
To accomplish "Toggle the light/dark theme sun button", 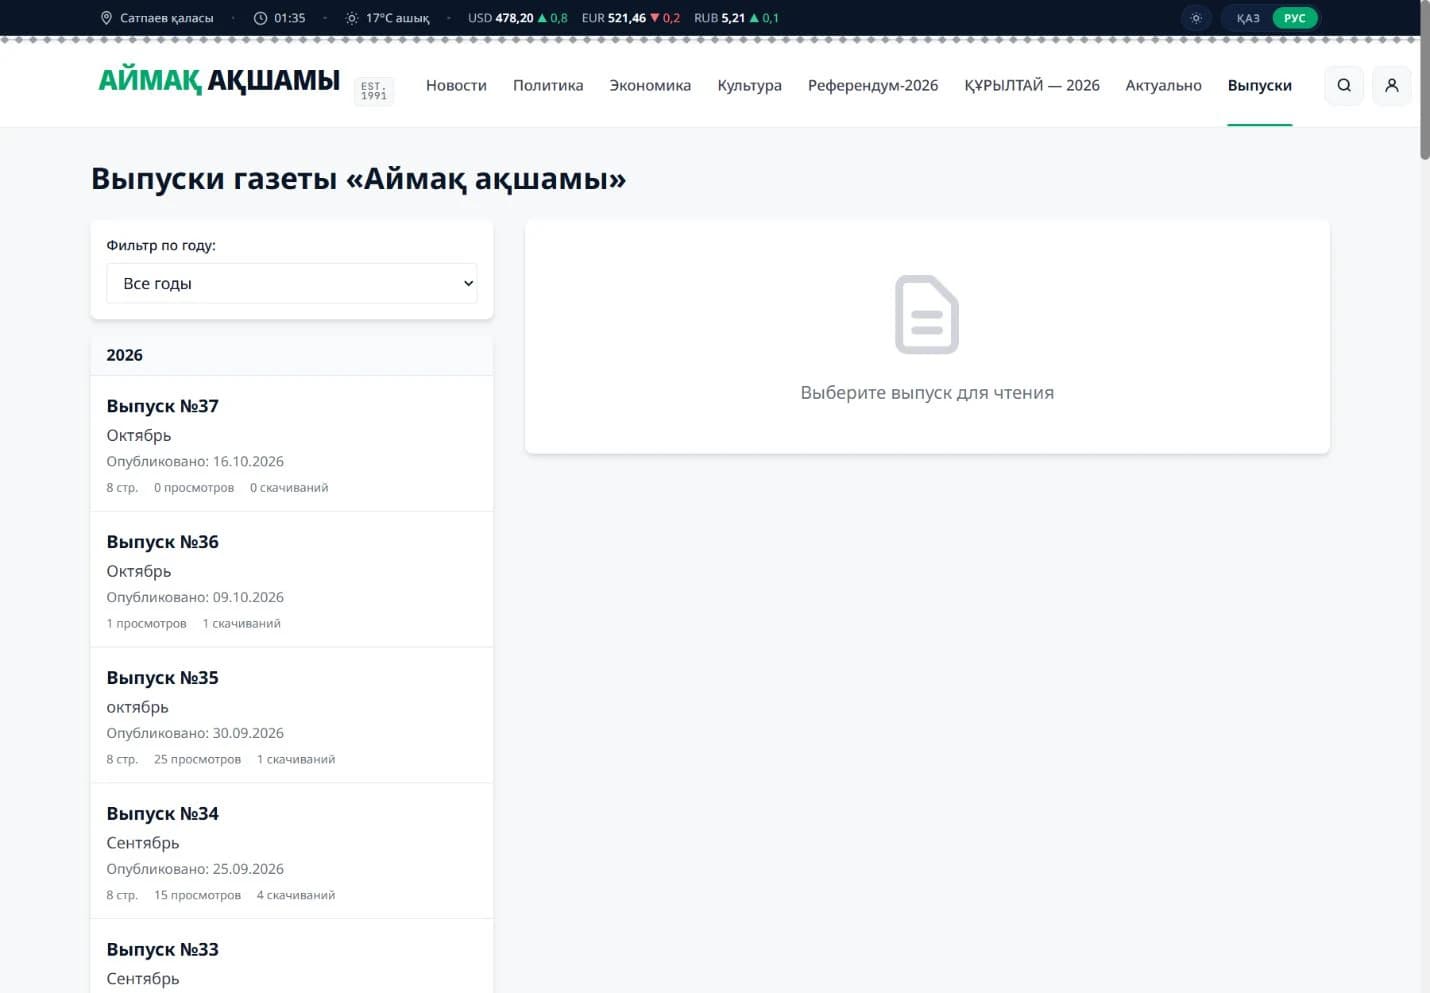I will 1196,18.
